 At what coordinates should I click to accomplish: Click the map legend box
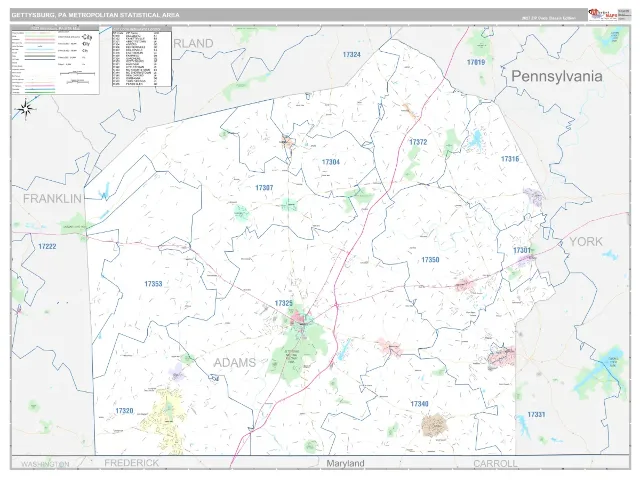(x=55, y=60)
